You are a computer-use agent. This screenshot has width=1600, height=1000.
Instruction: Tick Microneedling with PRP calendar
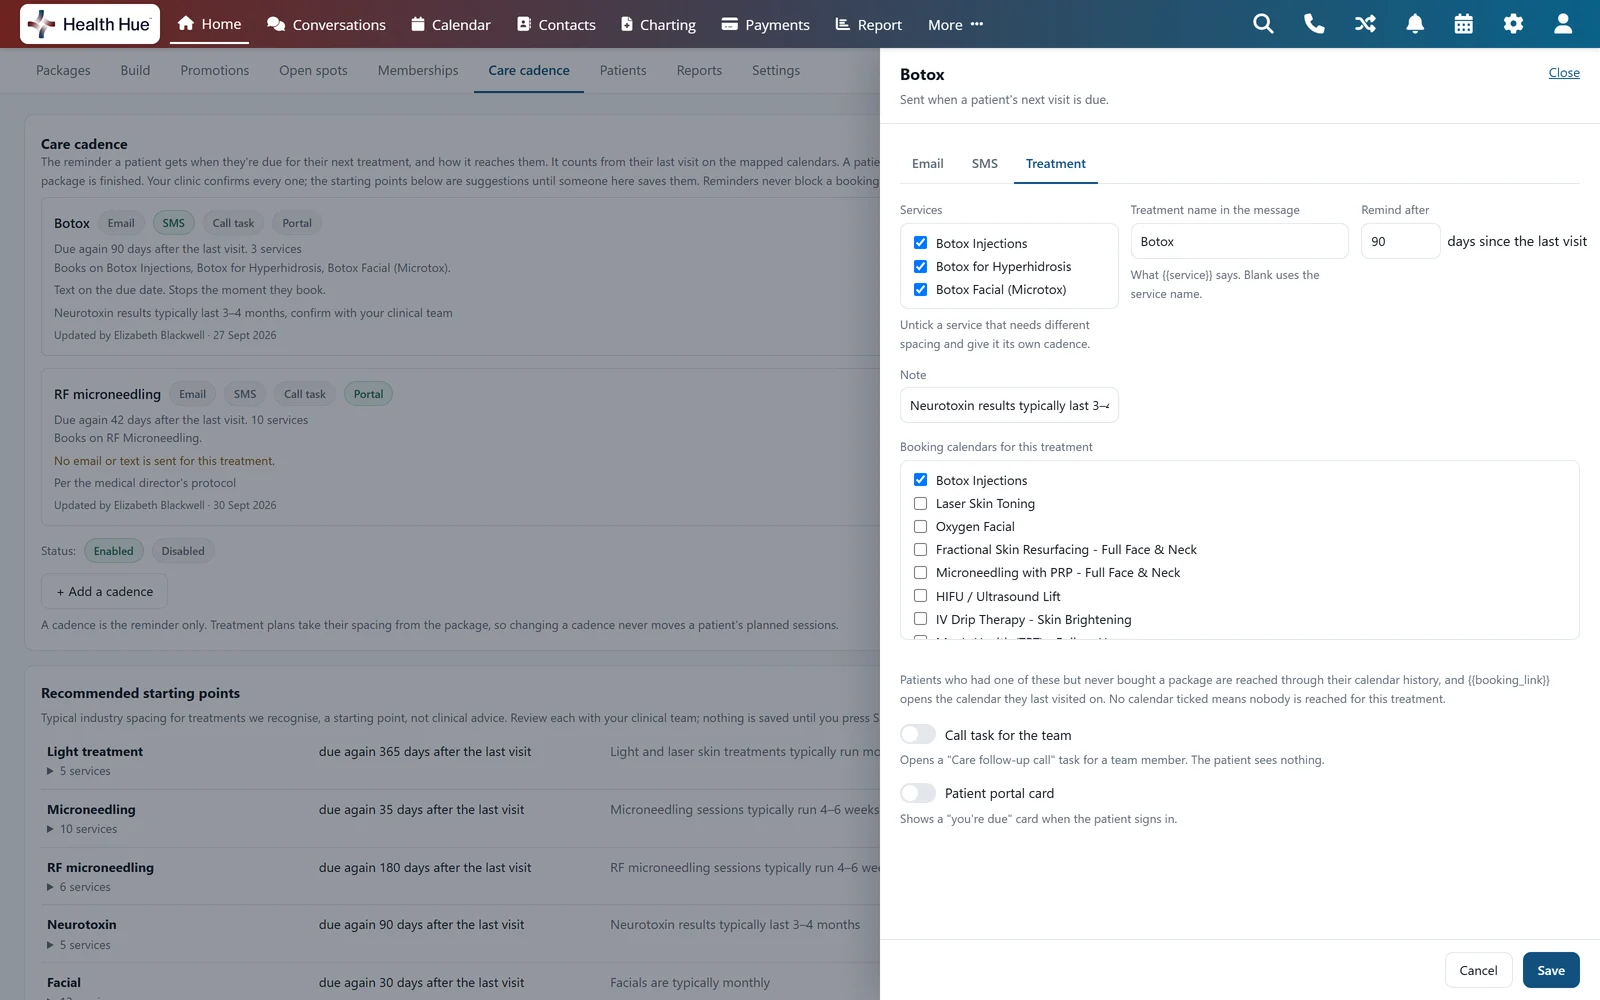click(x=920, y=572)
